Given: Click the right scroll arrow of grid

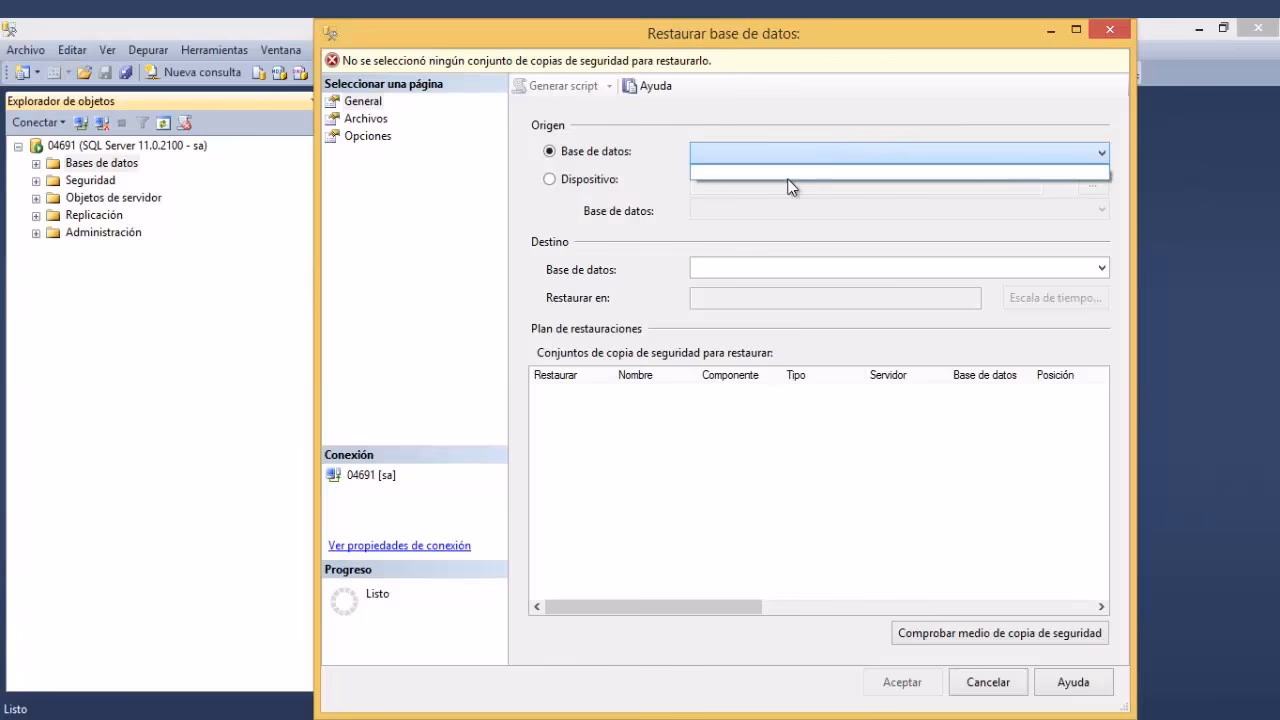Looking at the screenshot, I should click(x=1101, y=607).
